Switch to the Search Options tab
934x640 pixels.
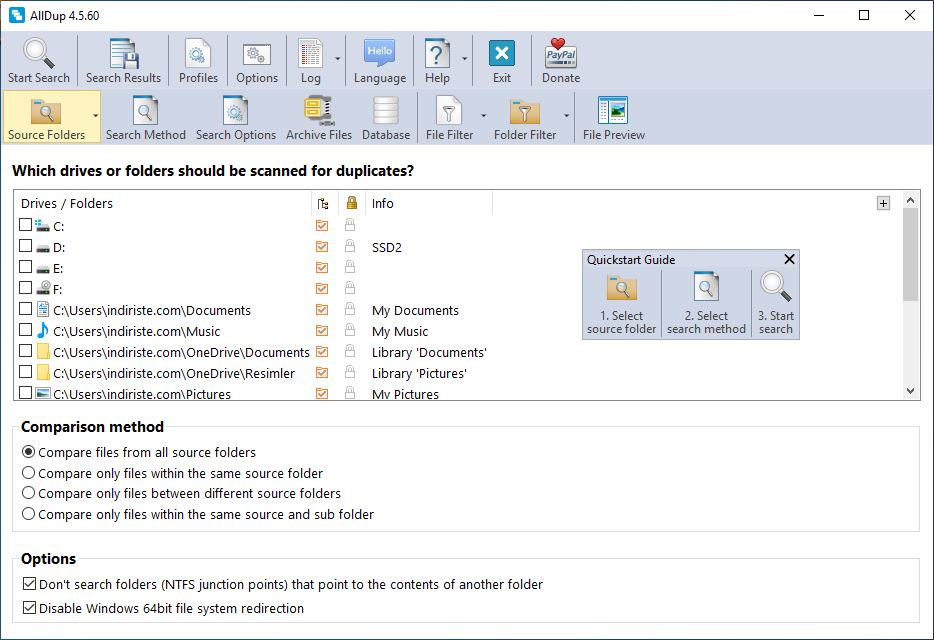coord(236,117)
